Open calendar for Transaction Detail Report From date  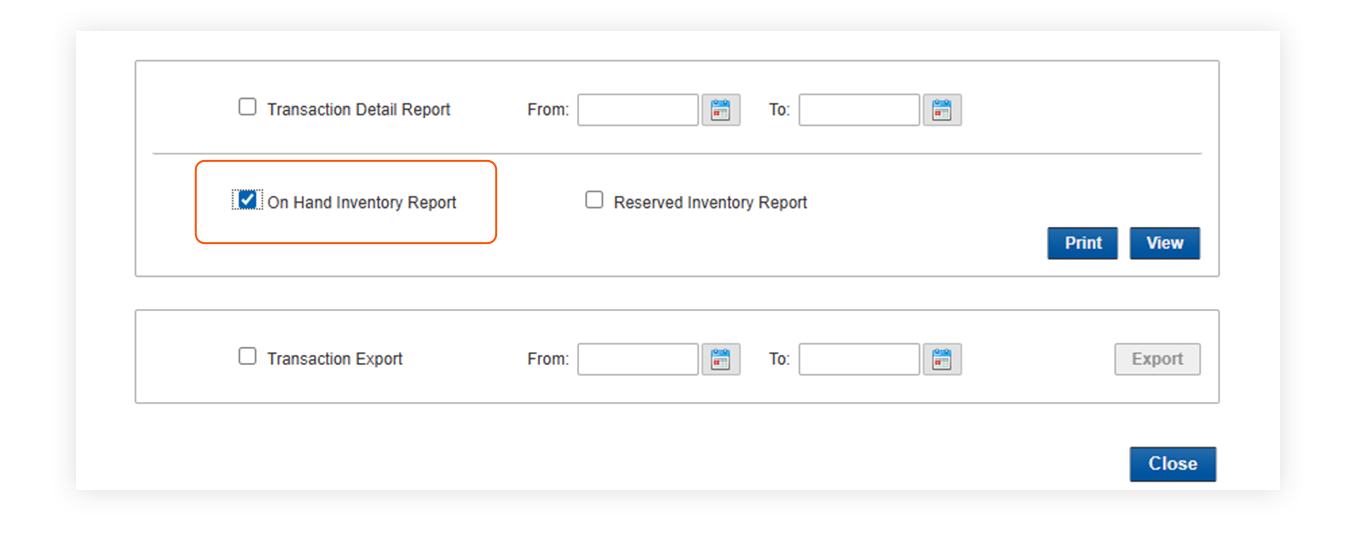tap(721, 110)
